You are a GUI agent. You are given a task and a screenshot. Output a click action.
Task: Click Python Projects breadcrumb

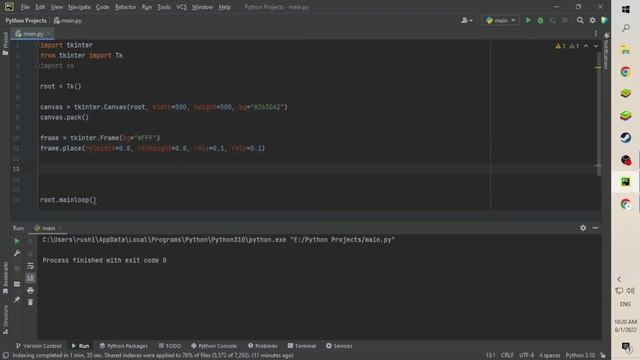pos(26,20)
